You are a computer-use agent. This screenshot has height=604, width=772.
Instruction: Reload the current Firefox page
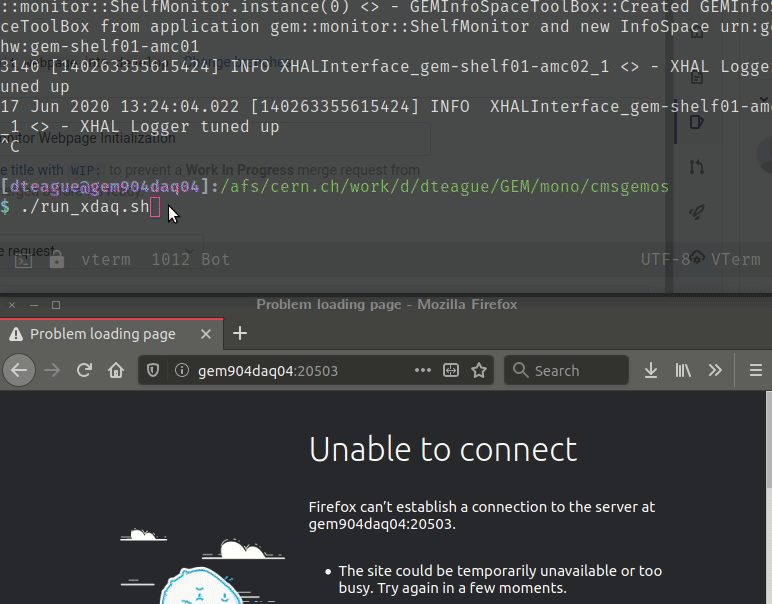click(x=84, y=370)
